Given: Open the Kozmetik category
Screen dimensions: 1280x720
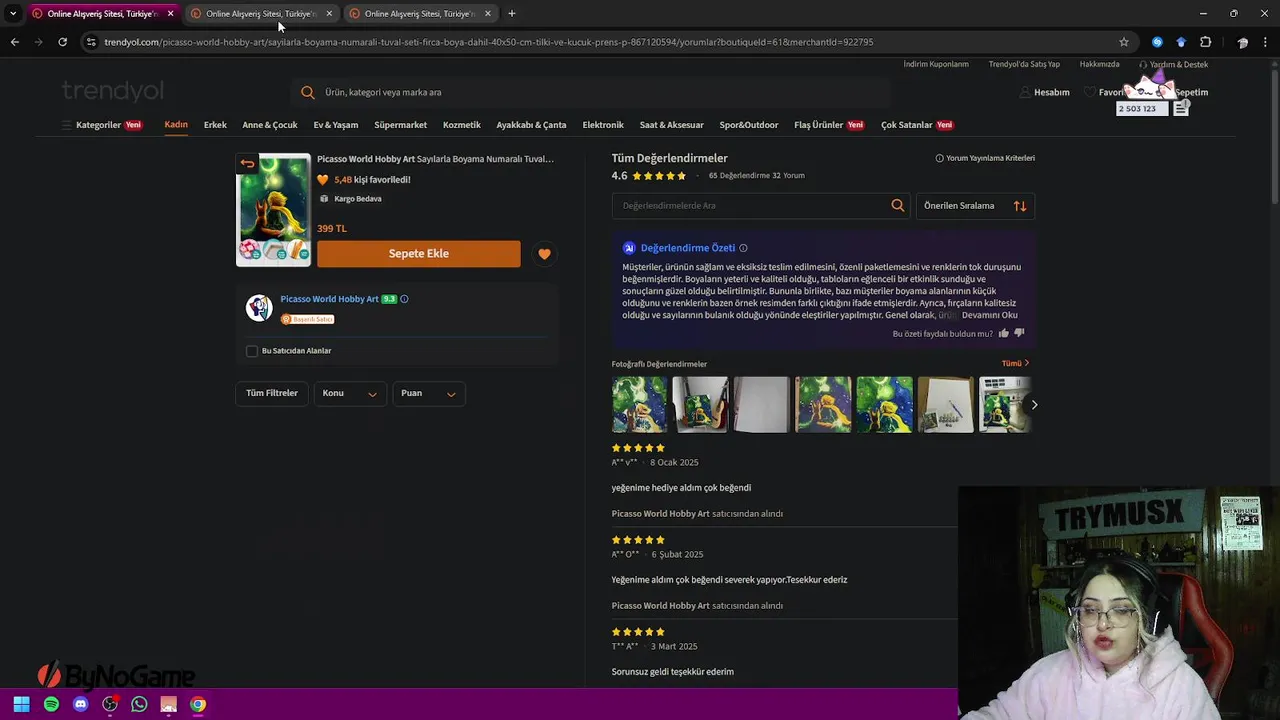Looking at the screenshot, I should coord(462,125).
